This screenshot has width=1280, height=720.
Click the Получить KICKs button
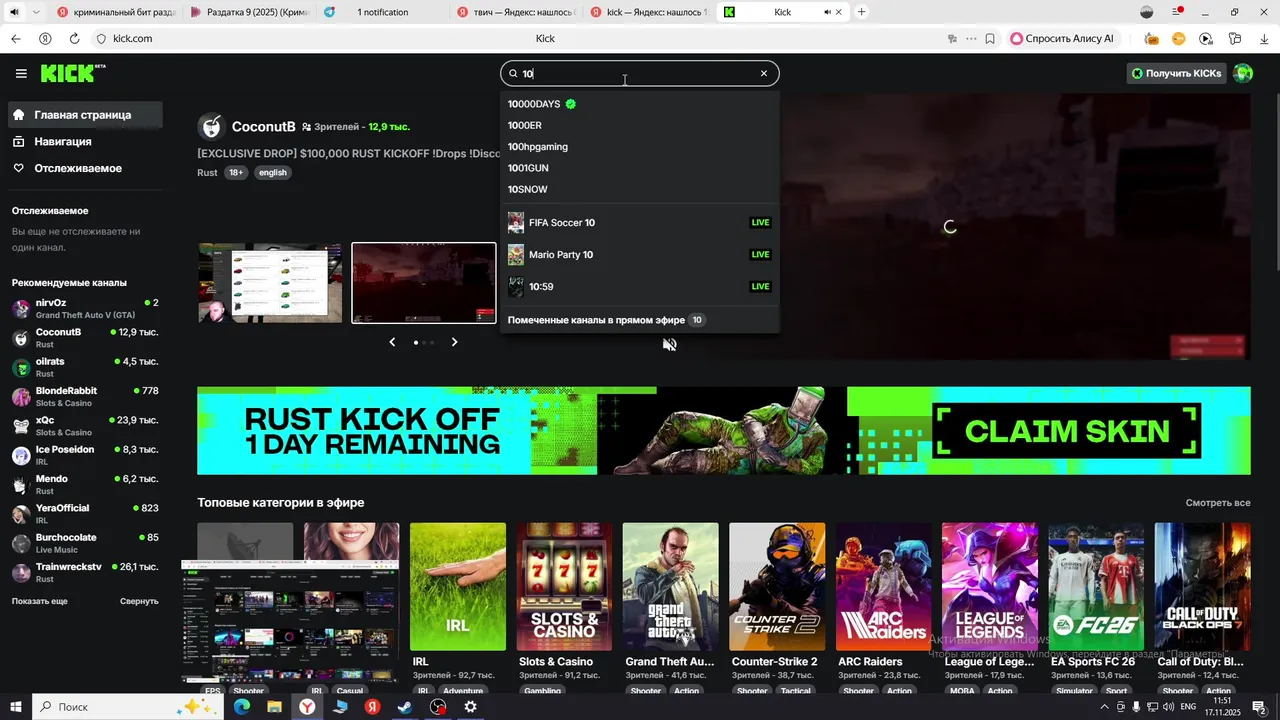pyautogui.click(x=1176, y=73)
